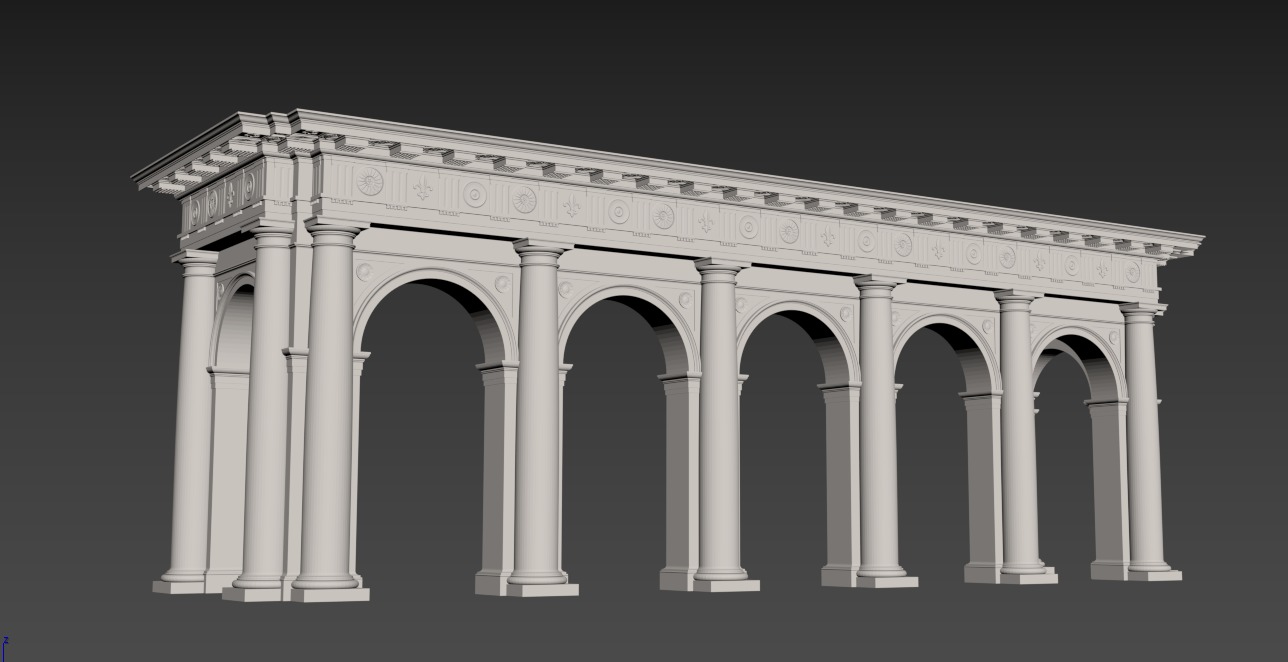Screen dimensions: 1288x662
Task: Select the colonnade 3D model in viewport
Action: tap(667, 356)
